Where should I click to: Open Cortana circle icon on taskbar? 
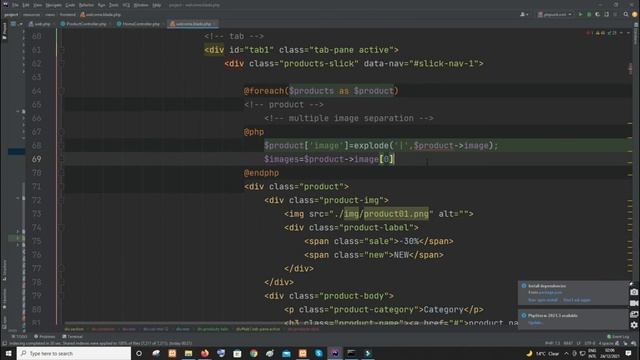point(139,353)
